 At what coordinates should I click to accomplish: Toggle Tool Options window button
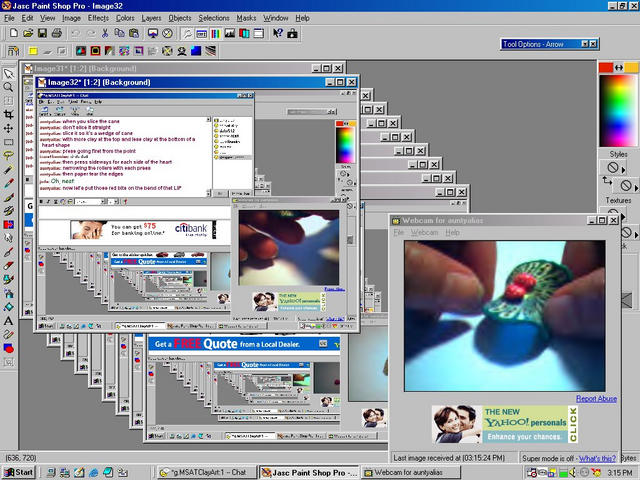[201, 33]
